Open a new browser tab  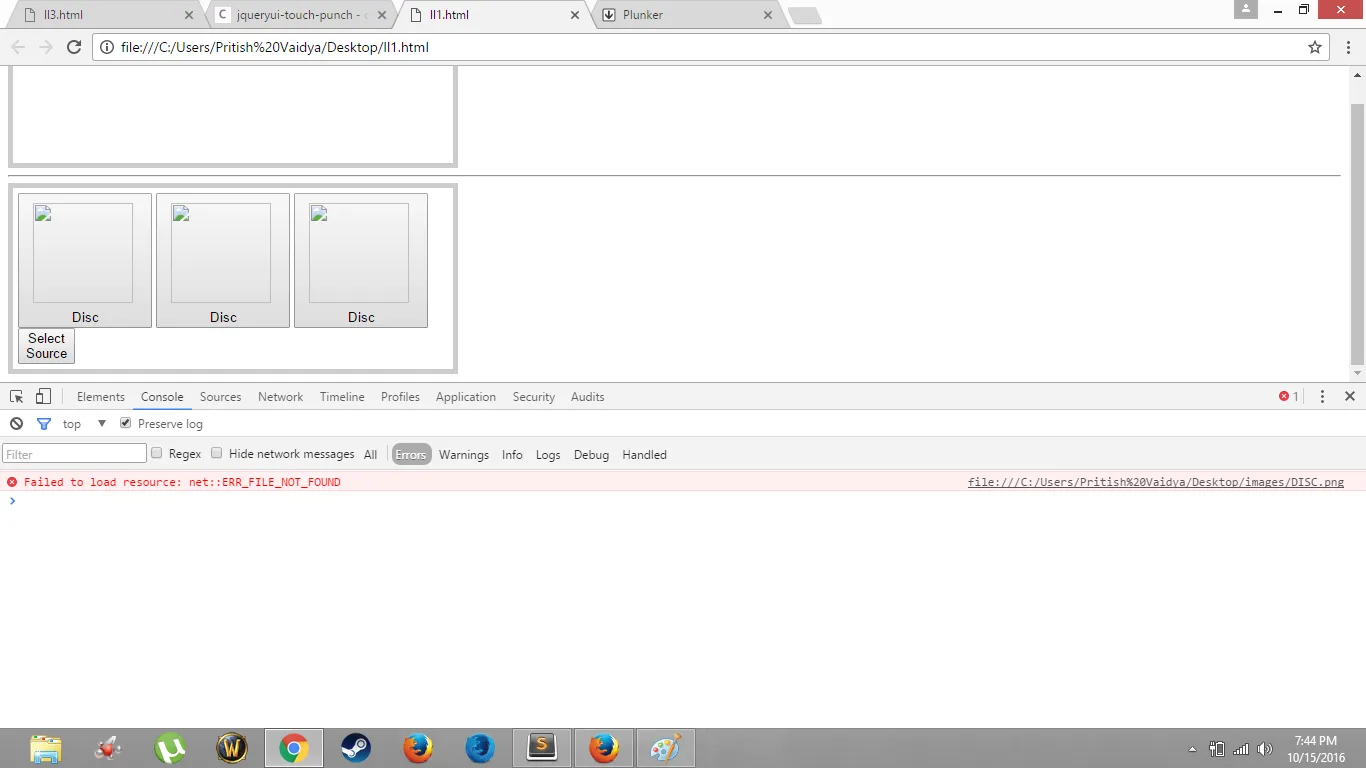[x=805, y=15]
